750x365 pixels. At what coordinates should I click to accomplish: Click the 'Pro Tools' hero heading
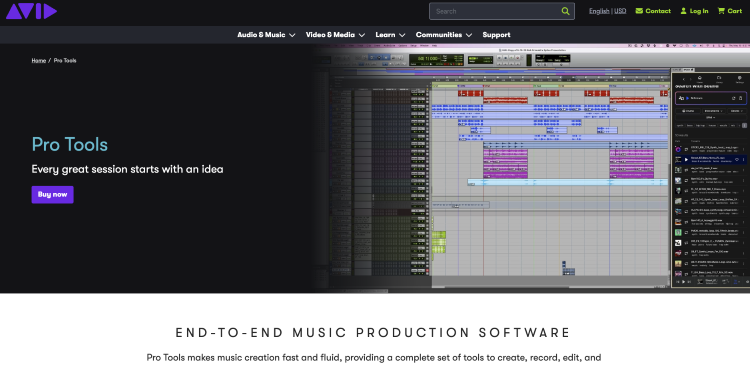[x=70, y=144]
